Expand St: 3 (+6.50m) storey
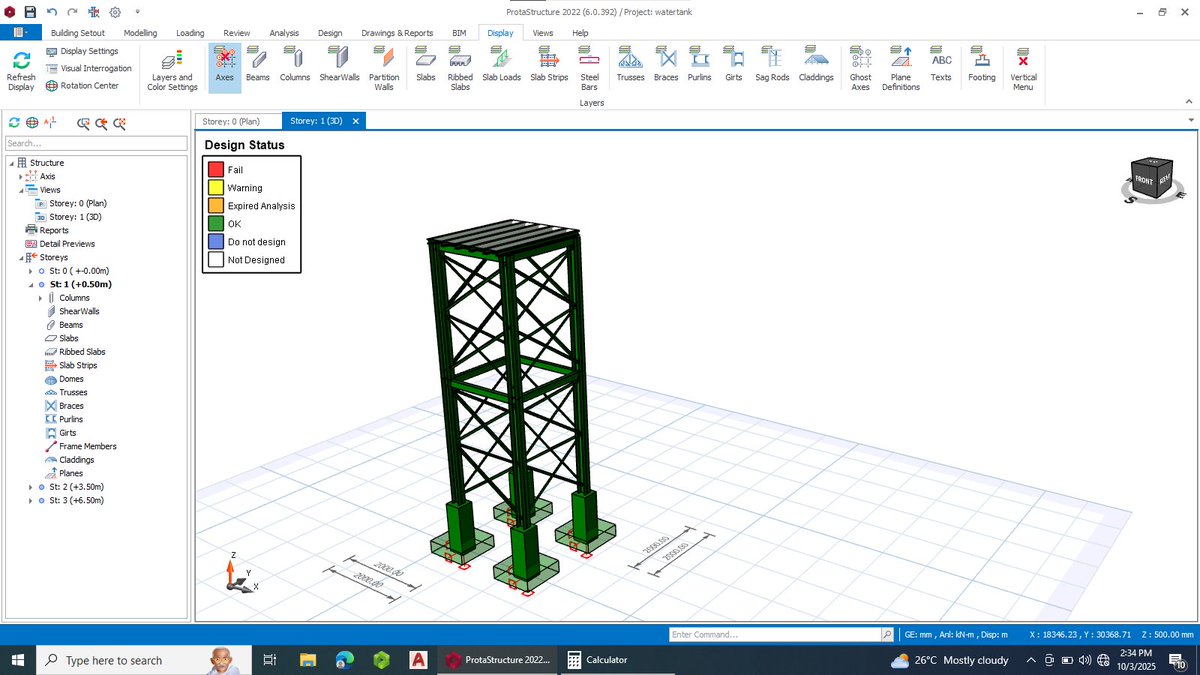Screen dimensions: 1200x675 click(30, 500)
